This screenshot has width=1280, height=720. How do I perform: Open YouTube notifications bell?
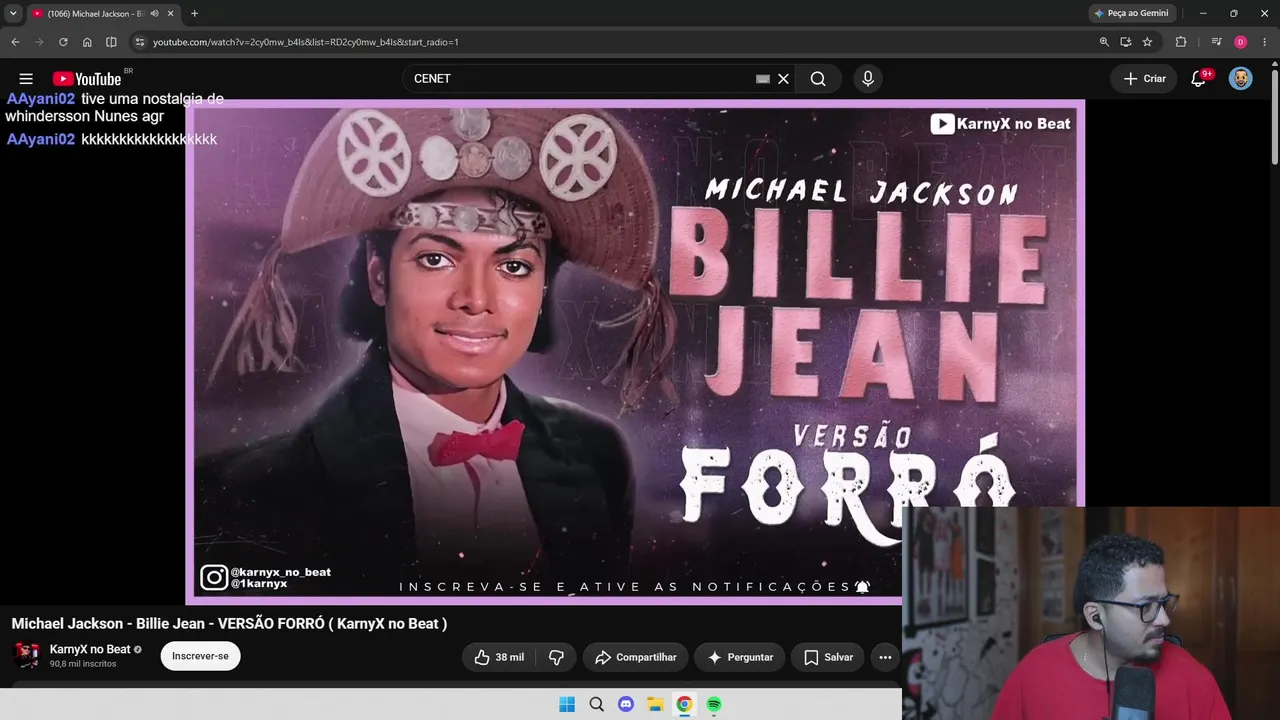point(1198,79)
